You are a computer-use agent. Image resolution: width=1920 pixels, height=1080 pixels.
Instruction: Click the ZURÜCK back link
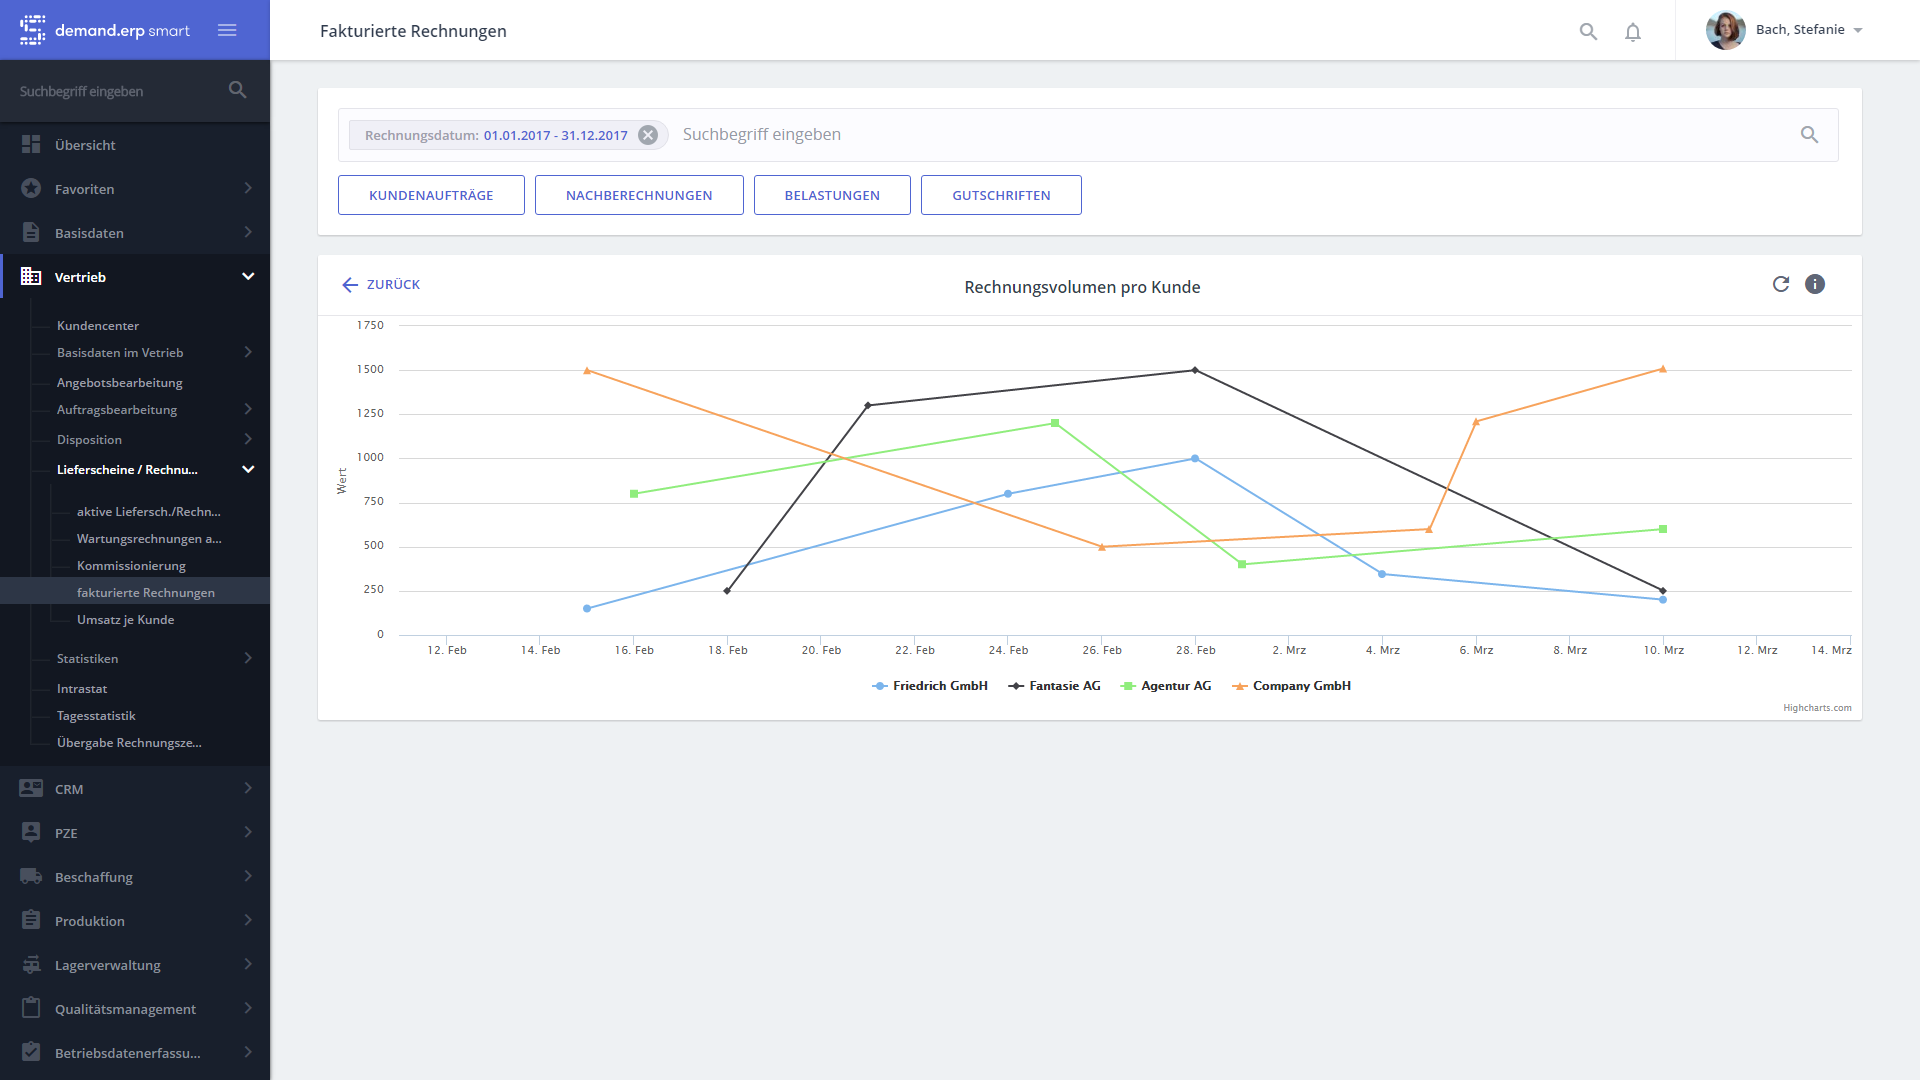381,285
